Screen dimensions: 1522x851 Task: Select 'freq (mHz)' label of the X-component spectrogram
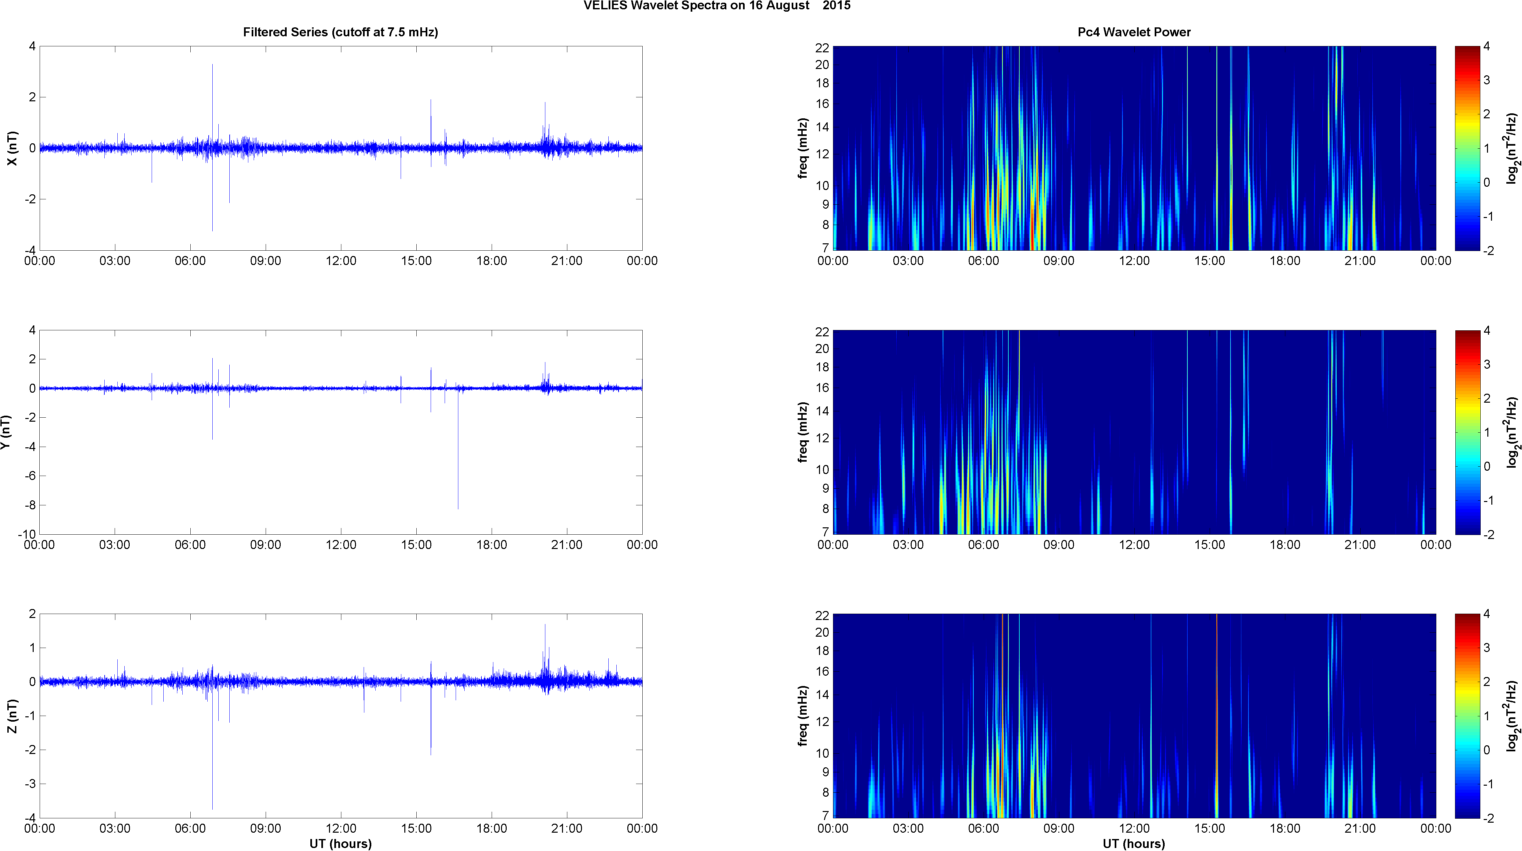point(803,148)
